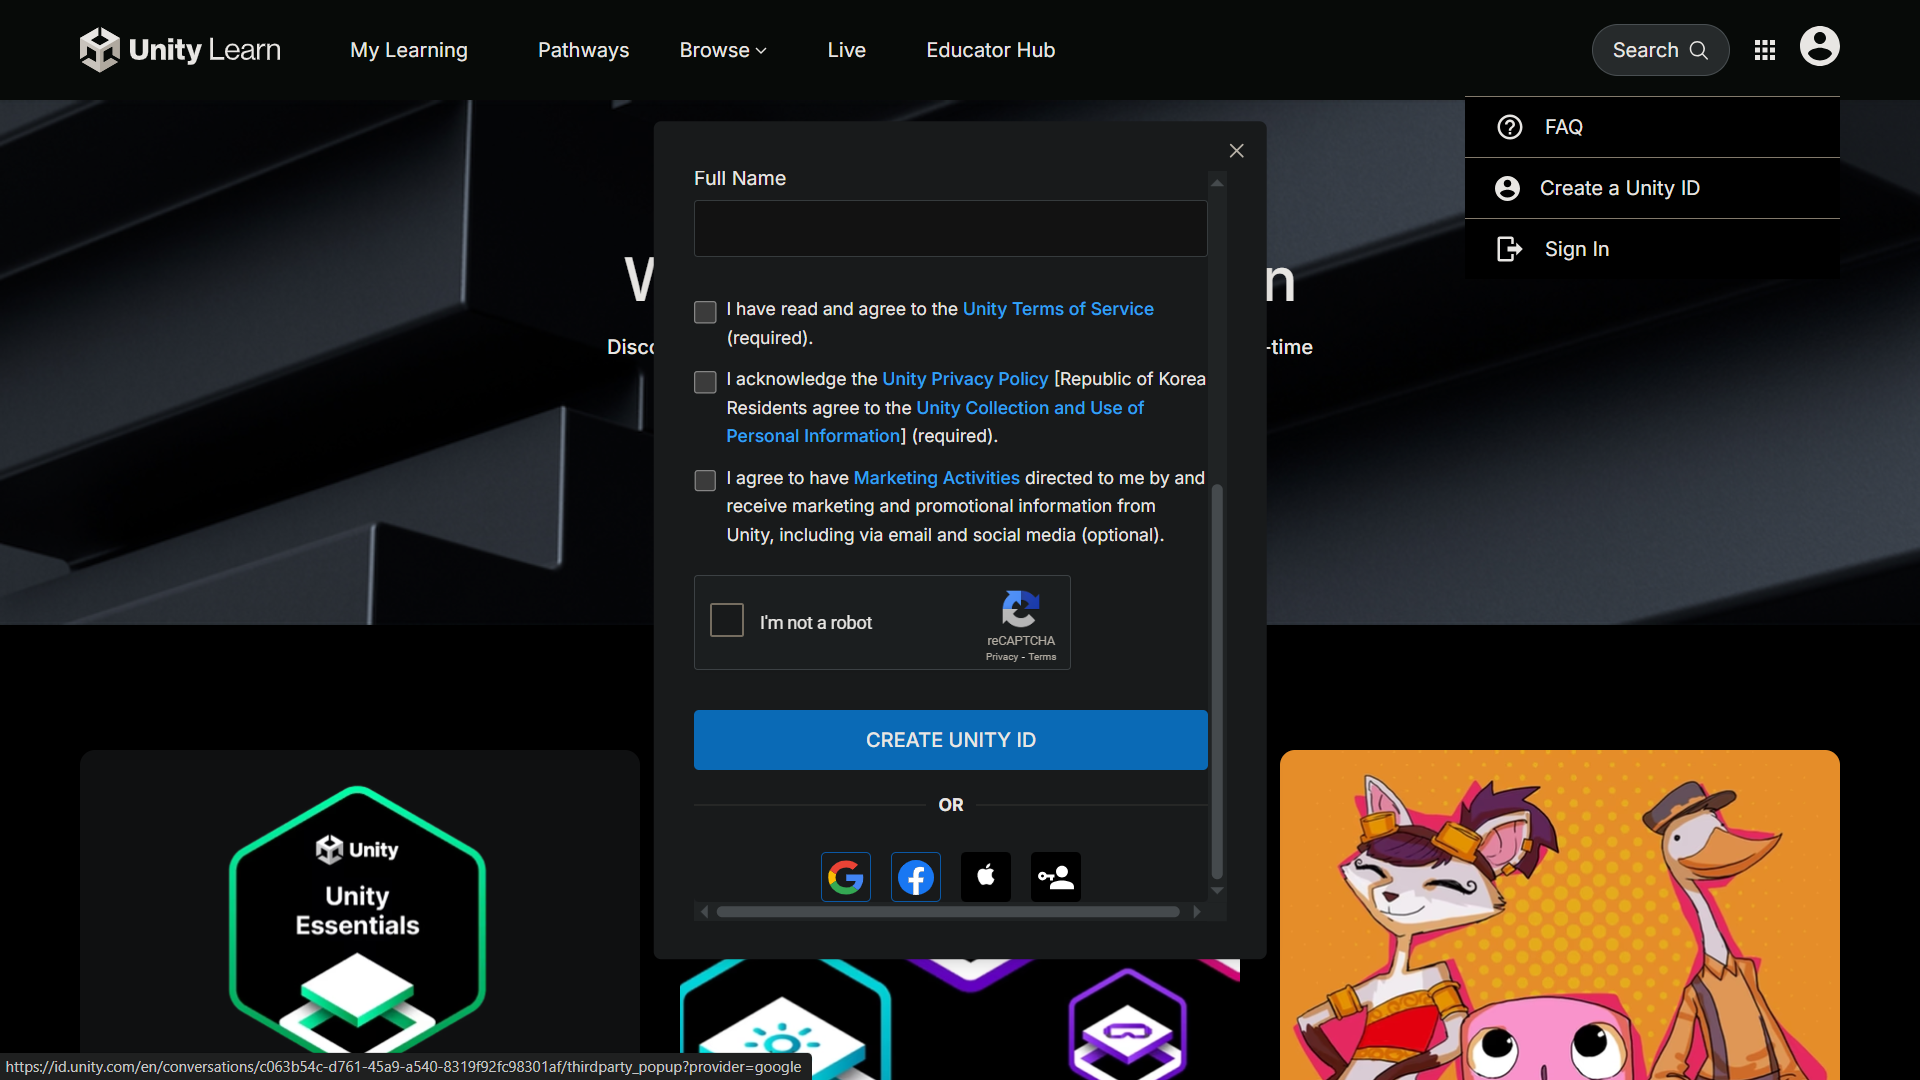
Task: Select Create a Unity ID menu entry
Action: click(x=1652, y=188)
